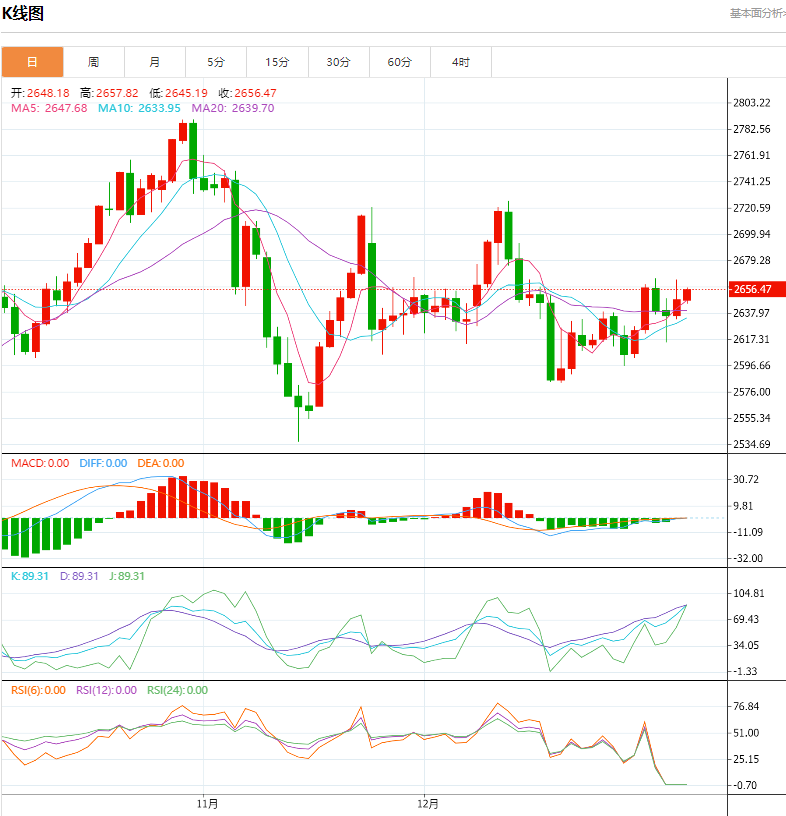Show the 30分 interval chart

coord(338,62)
